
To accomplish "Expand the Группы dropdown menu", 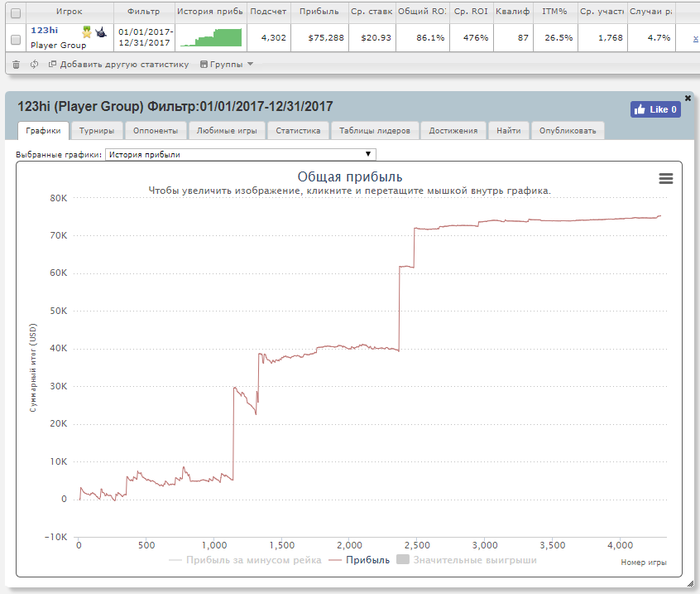I will click(227, 64).
